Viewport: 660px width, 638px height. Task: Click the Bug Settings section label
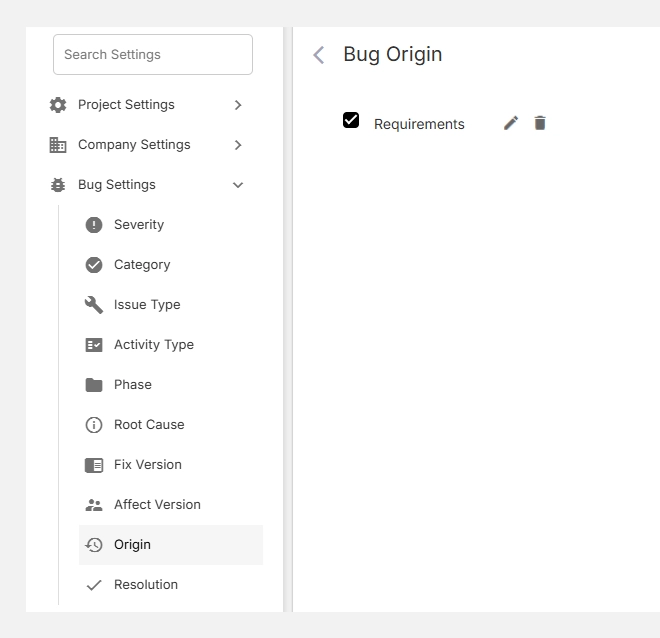117,185
